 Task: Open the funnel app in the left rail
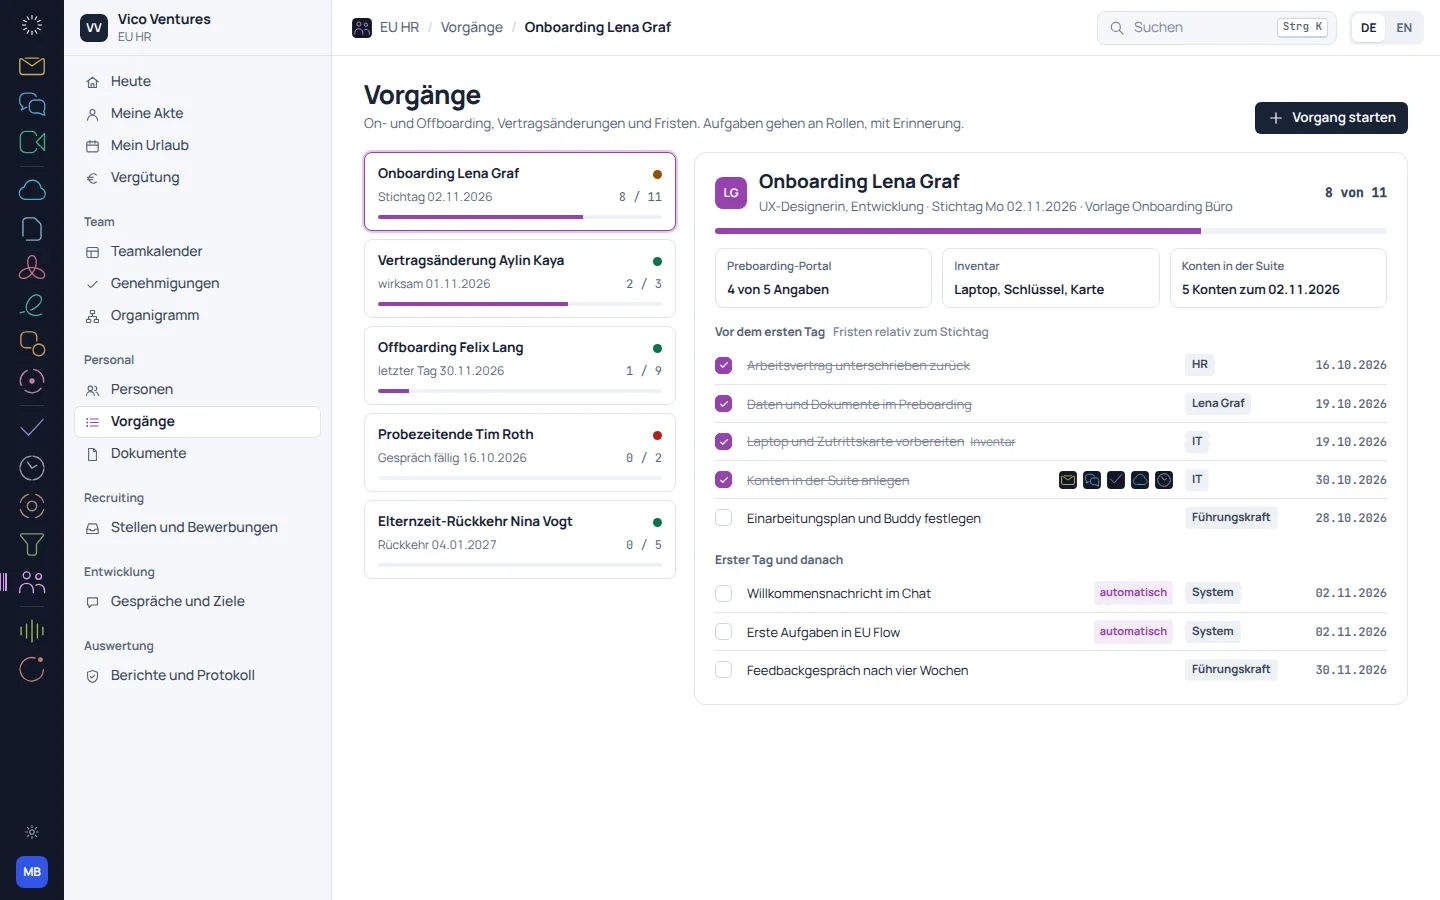(x=32, y=544)
